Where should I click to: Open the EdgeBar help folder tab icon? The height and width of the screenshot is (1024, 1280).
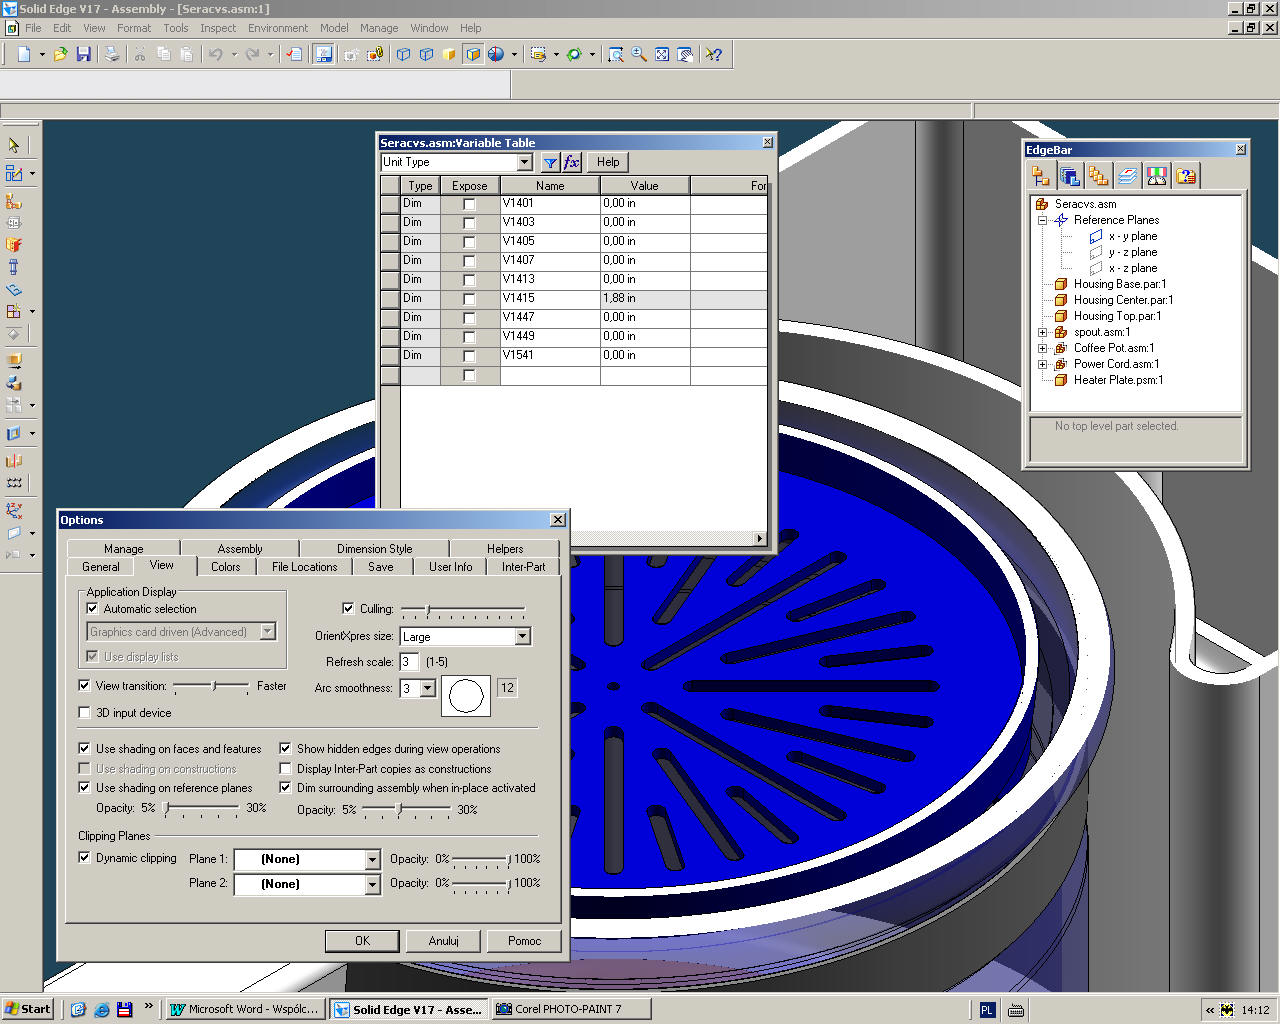[x=1186, y=176]
